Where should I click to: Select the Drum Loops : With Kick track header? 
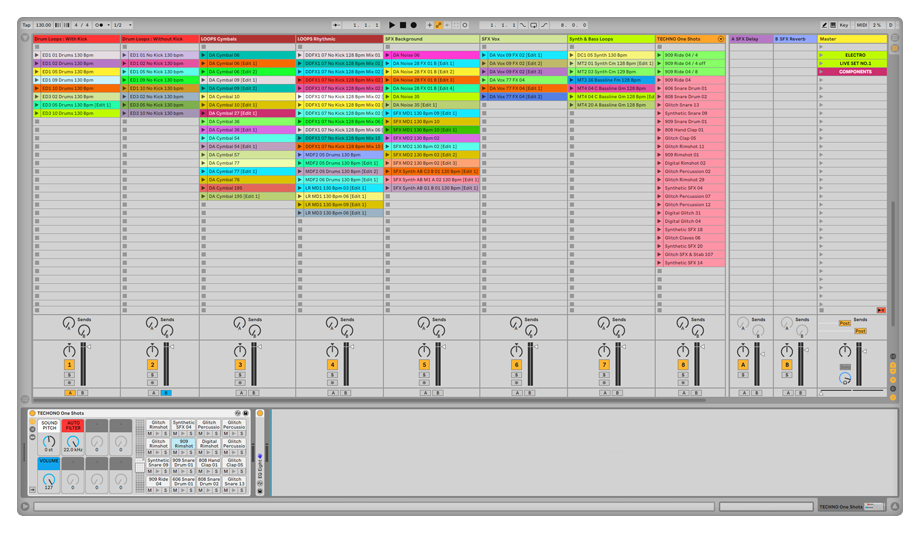pos(76,39)
